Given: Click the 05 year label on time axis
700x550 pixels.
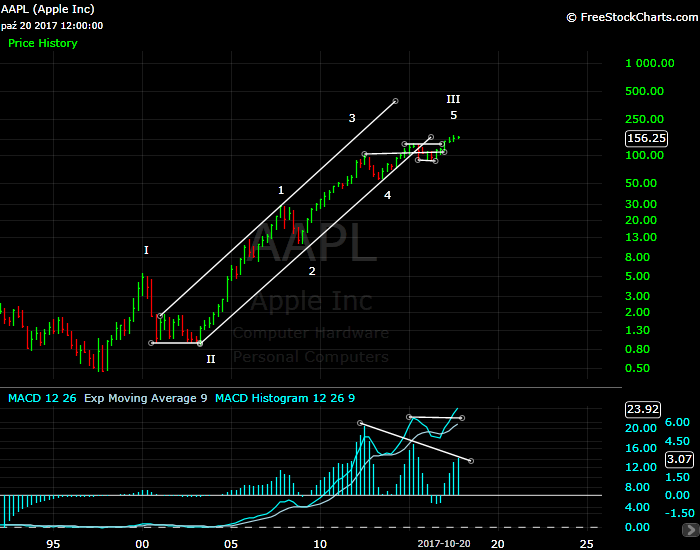Looking at the screenshot, I should pos(231,544).
